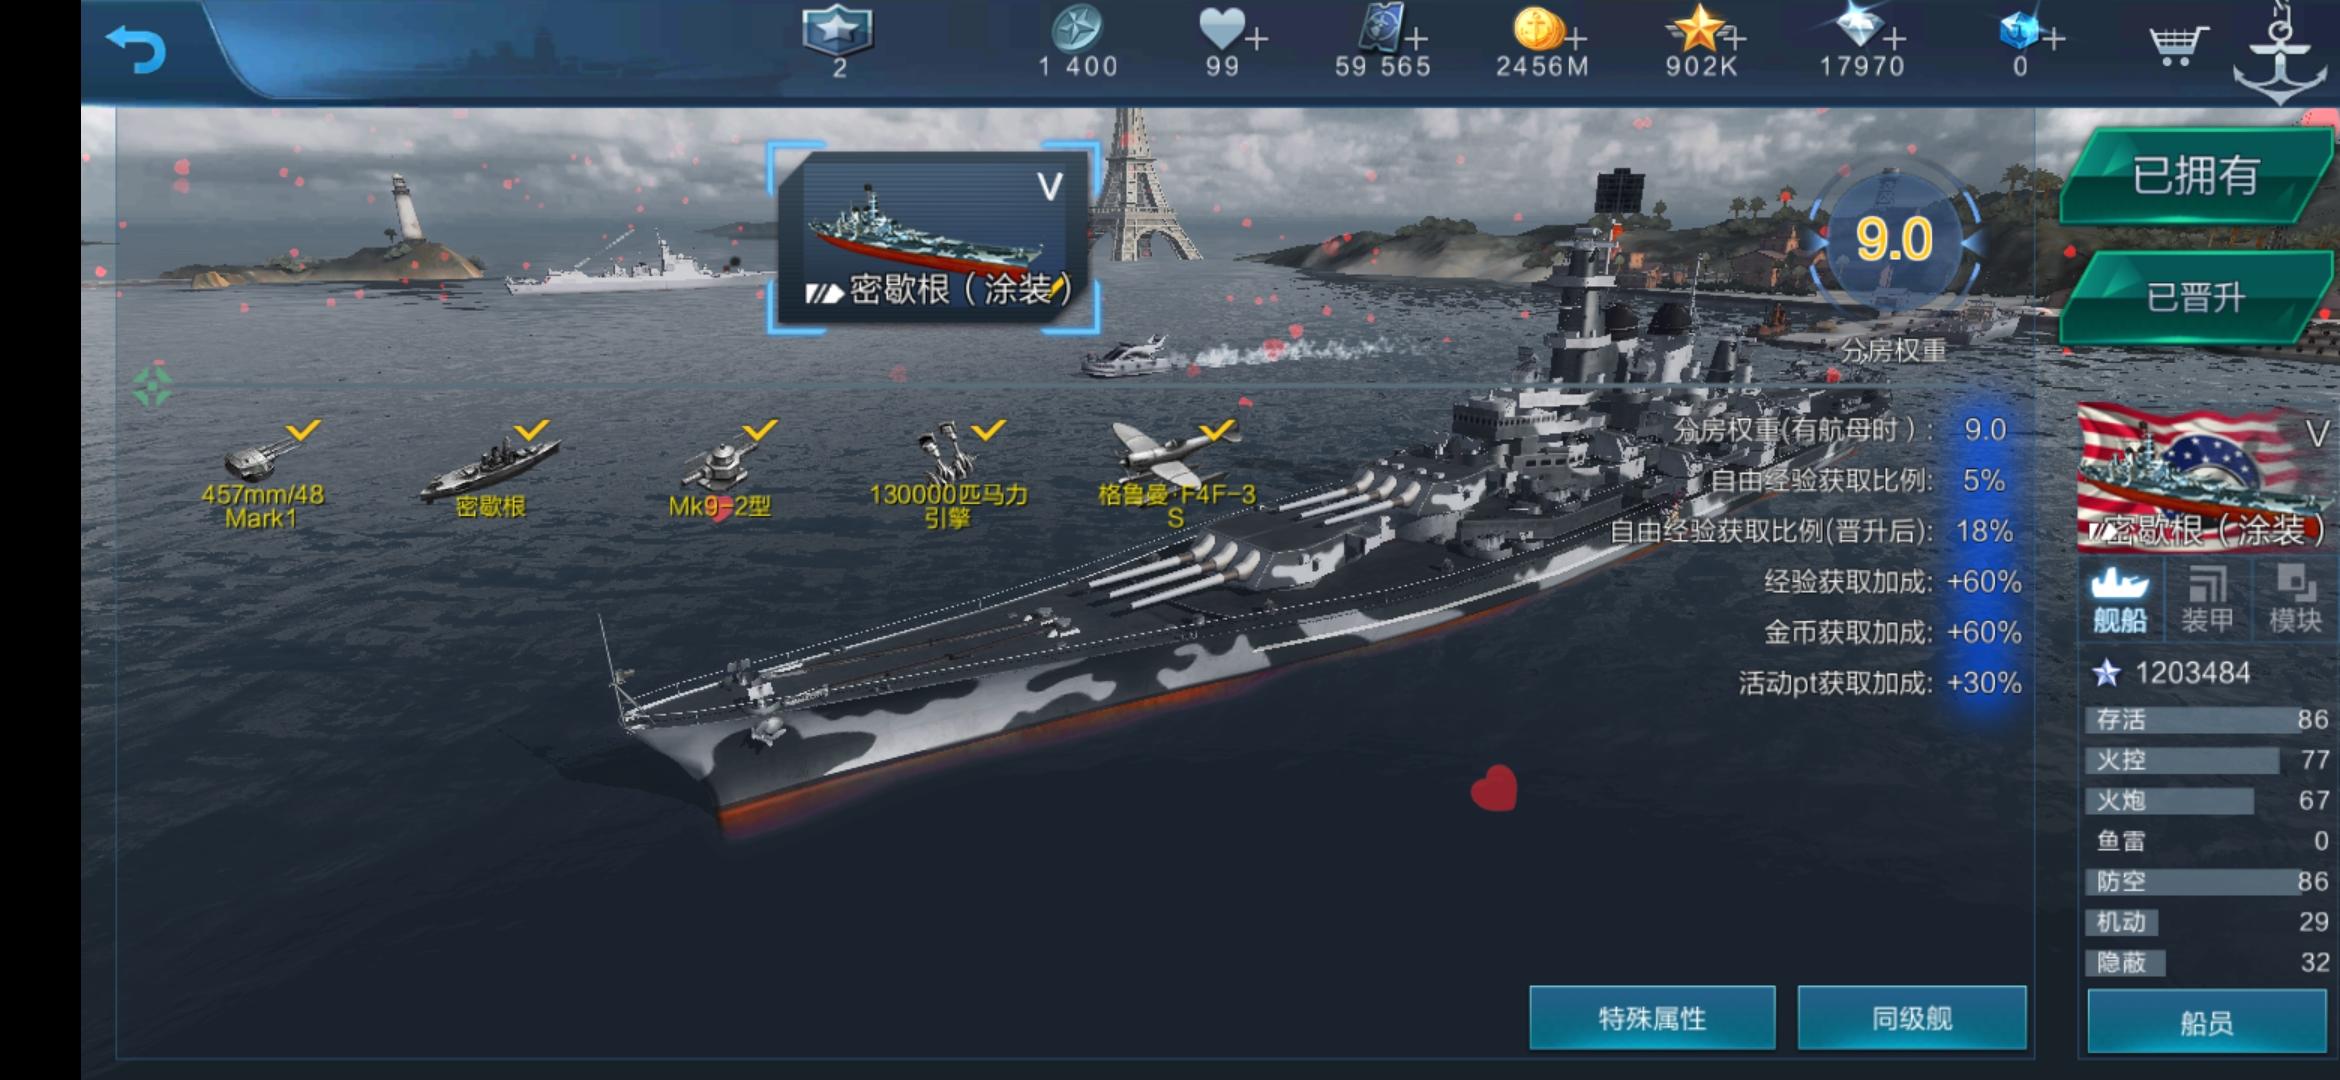Select the 130000匹马力引擎 engine module
This screenshot has height=1080, width=2340.
[948, 476]
